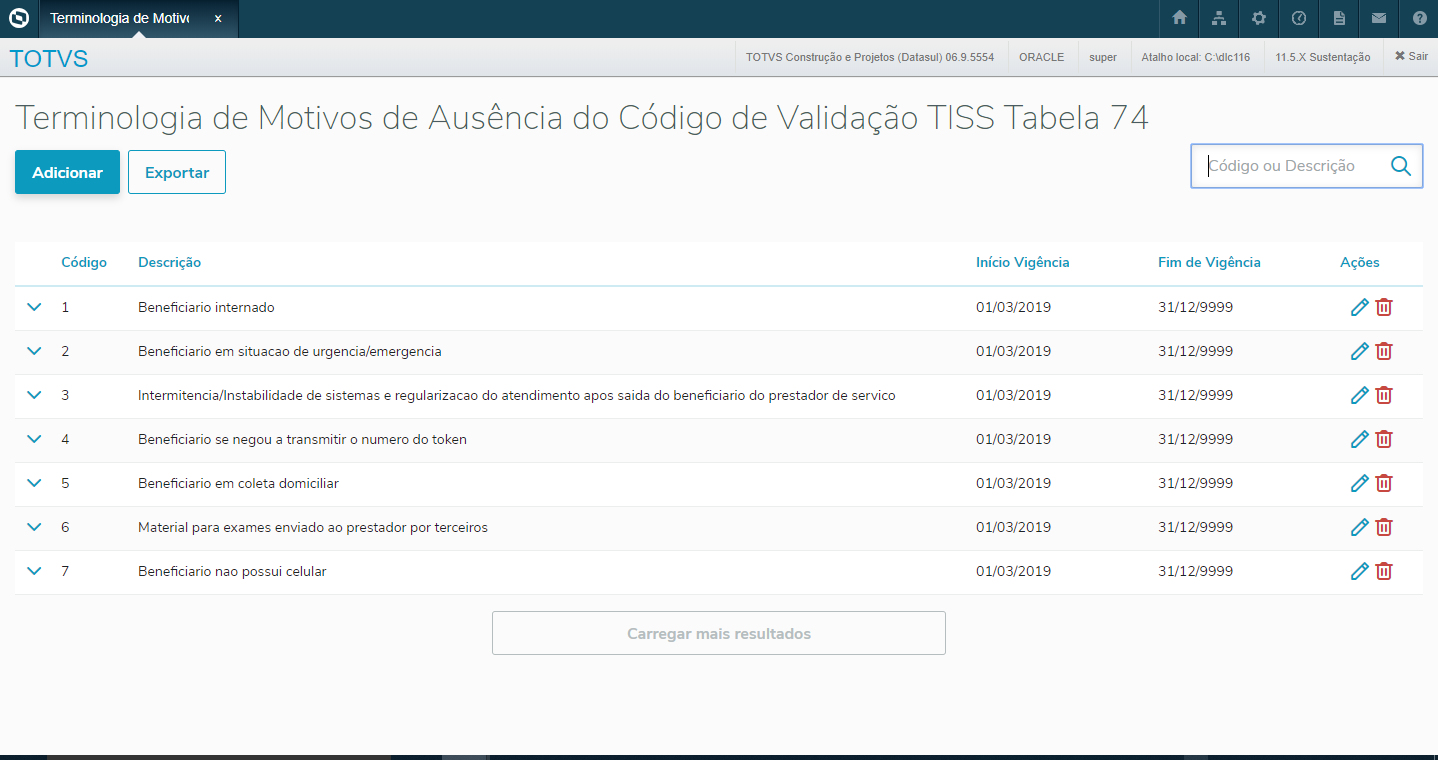Click the clock history icon

click(1299, 18)
